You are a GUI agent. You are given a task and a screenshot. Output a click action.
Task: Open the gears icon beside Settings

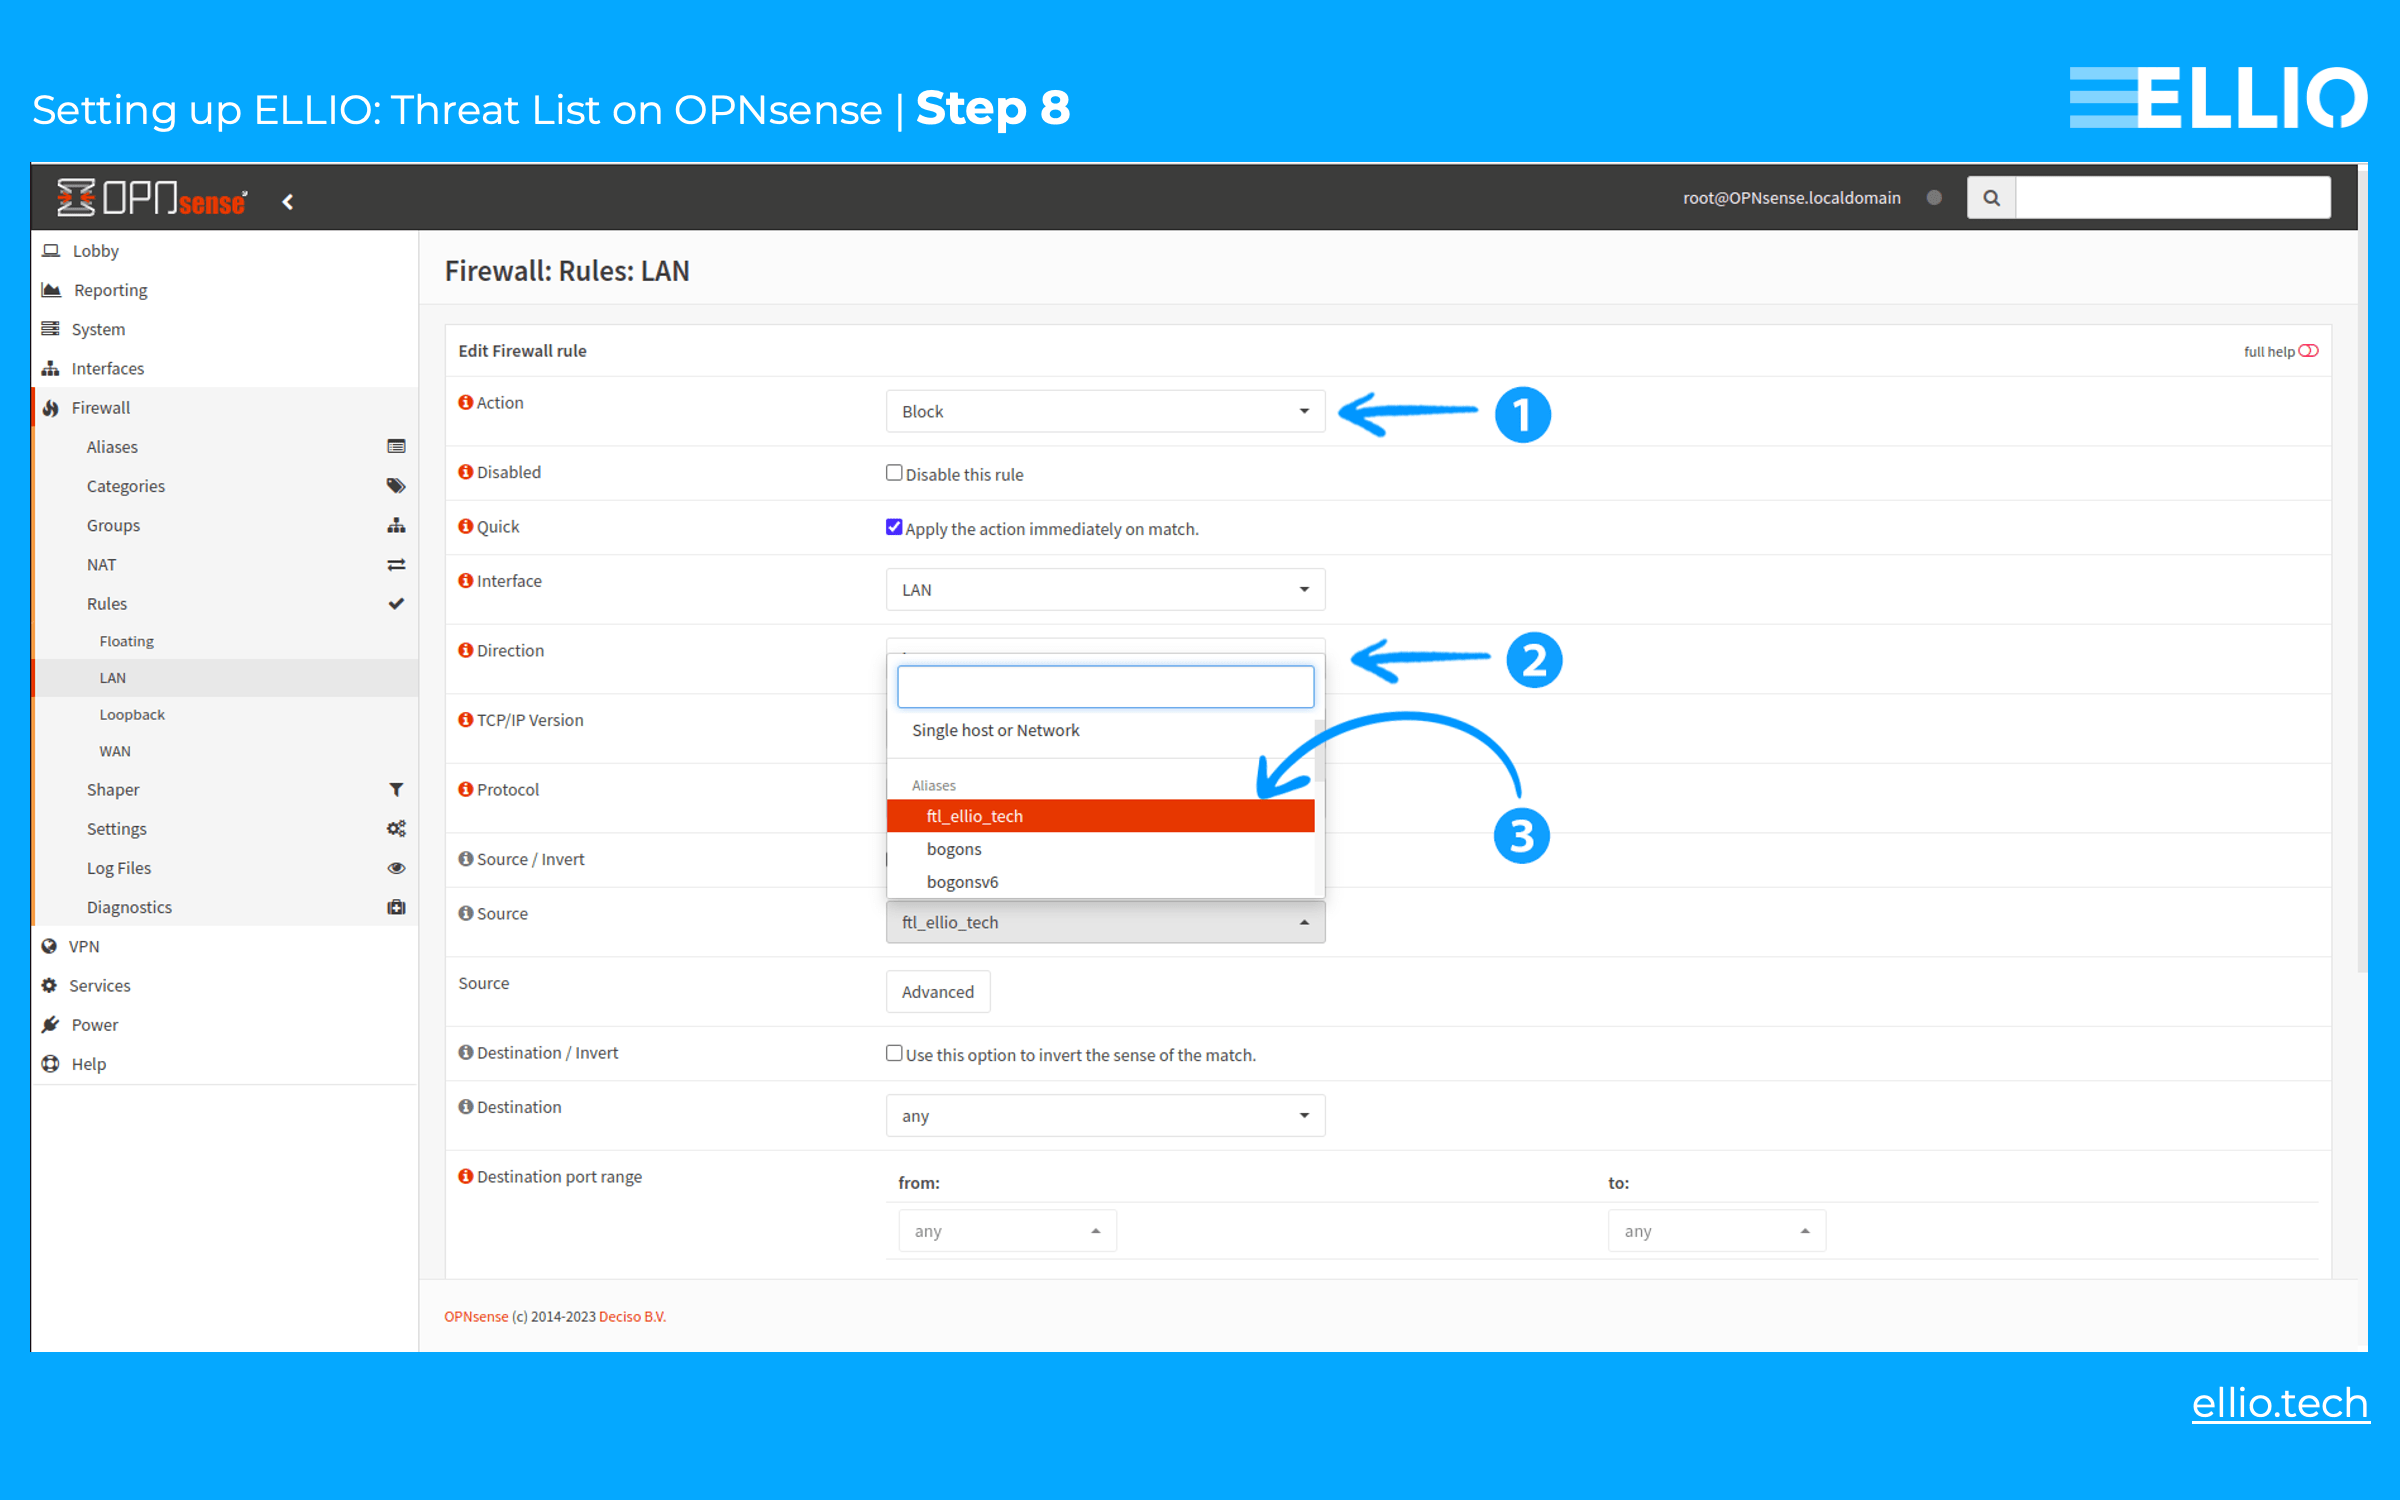coord(396,828)
